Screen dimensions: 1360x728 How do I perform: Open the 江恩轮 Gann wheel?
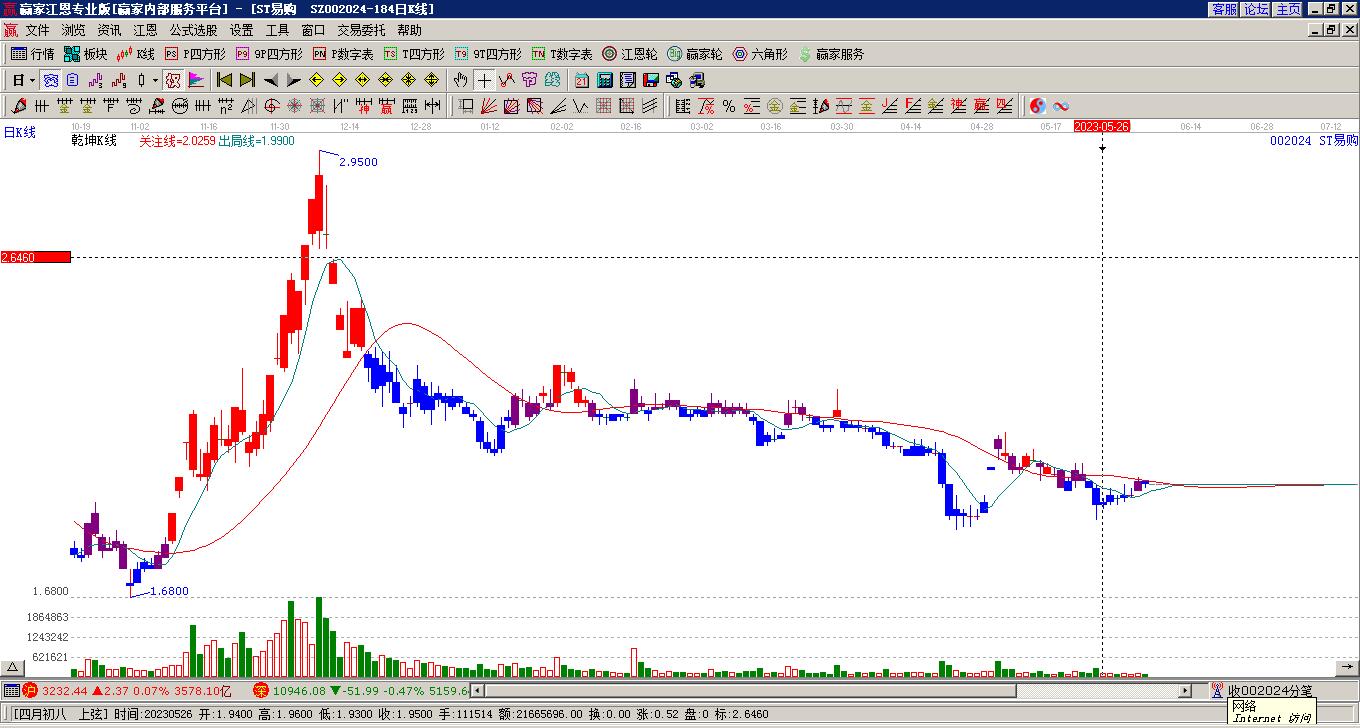coord(630,54)
